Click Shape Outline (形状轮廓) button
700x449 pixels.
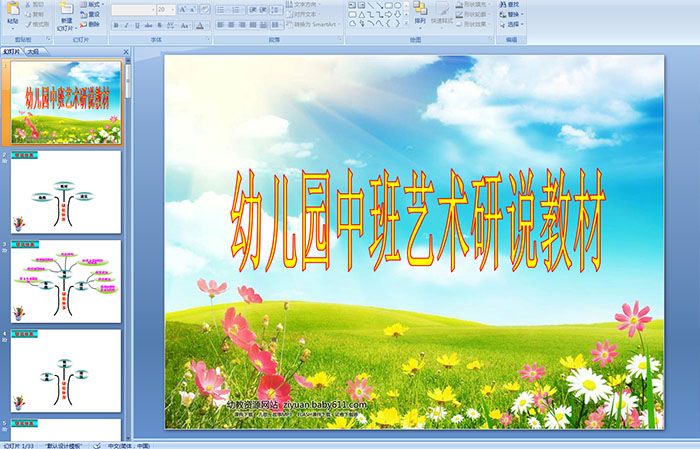474,14
